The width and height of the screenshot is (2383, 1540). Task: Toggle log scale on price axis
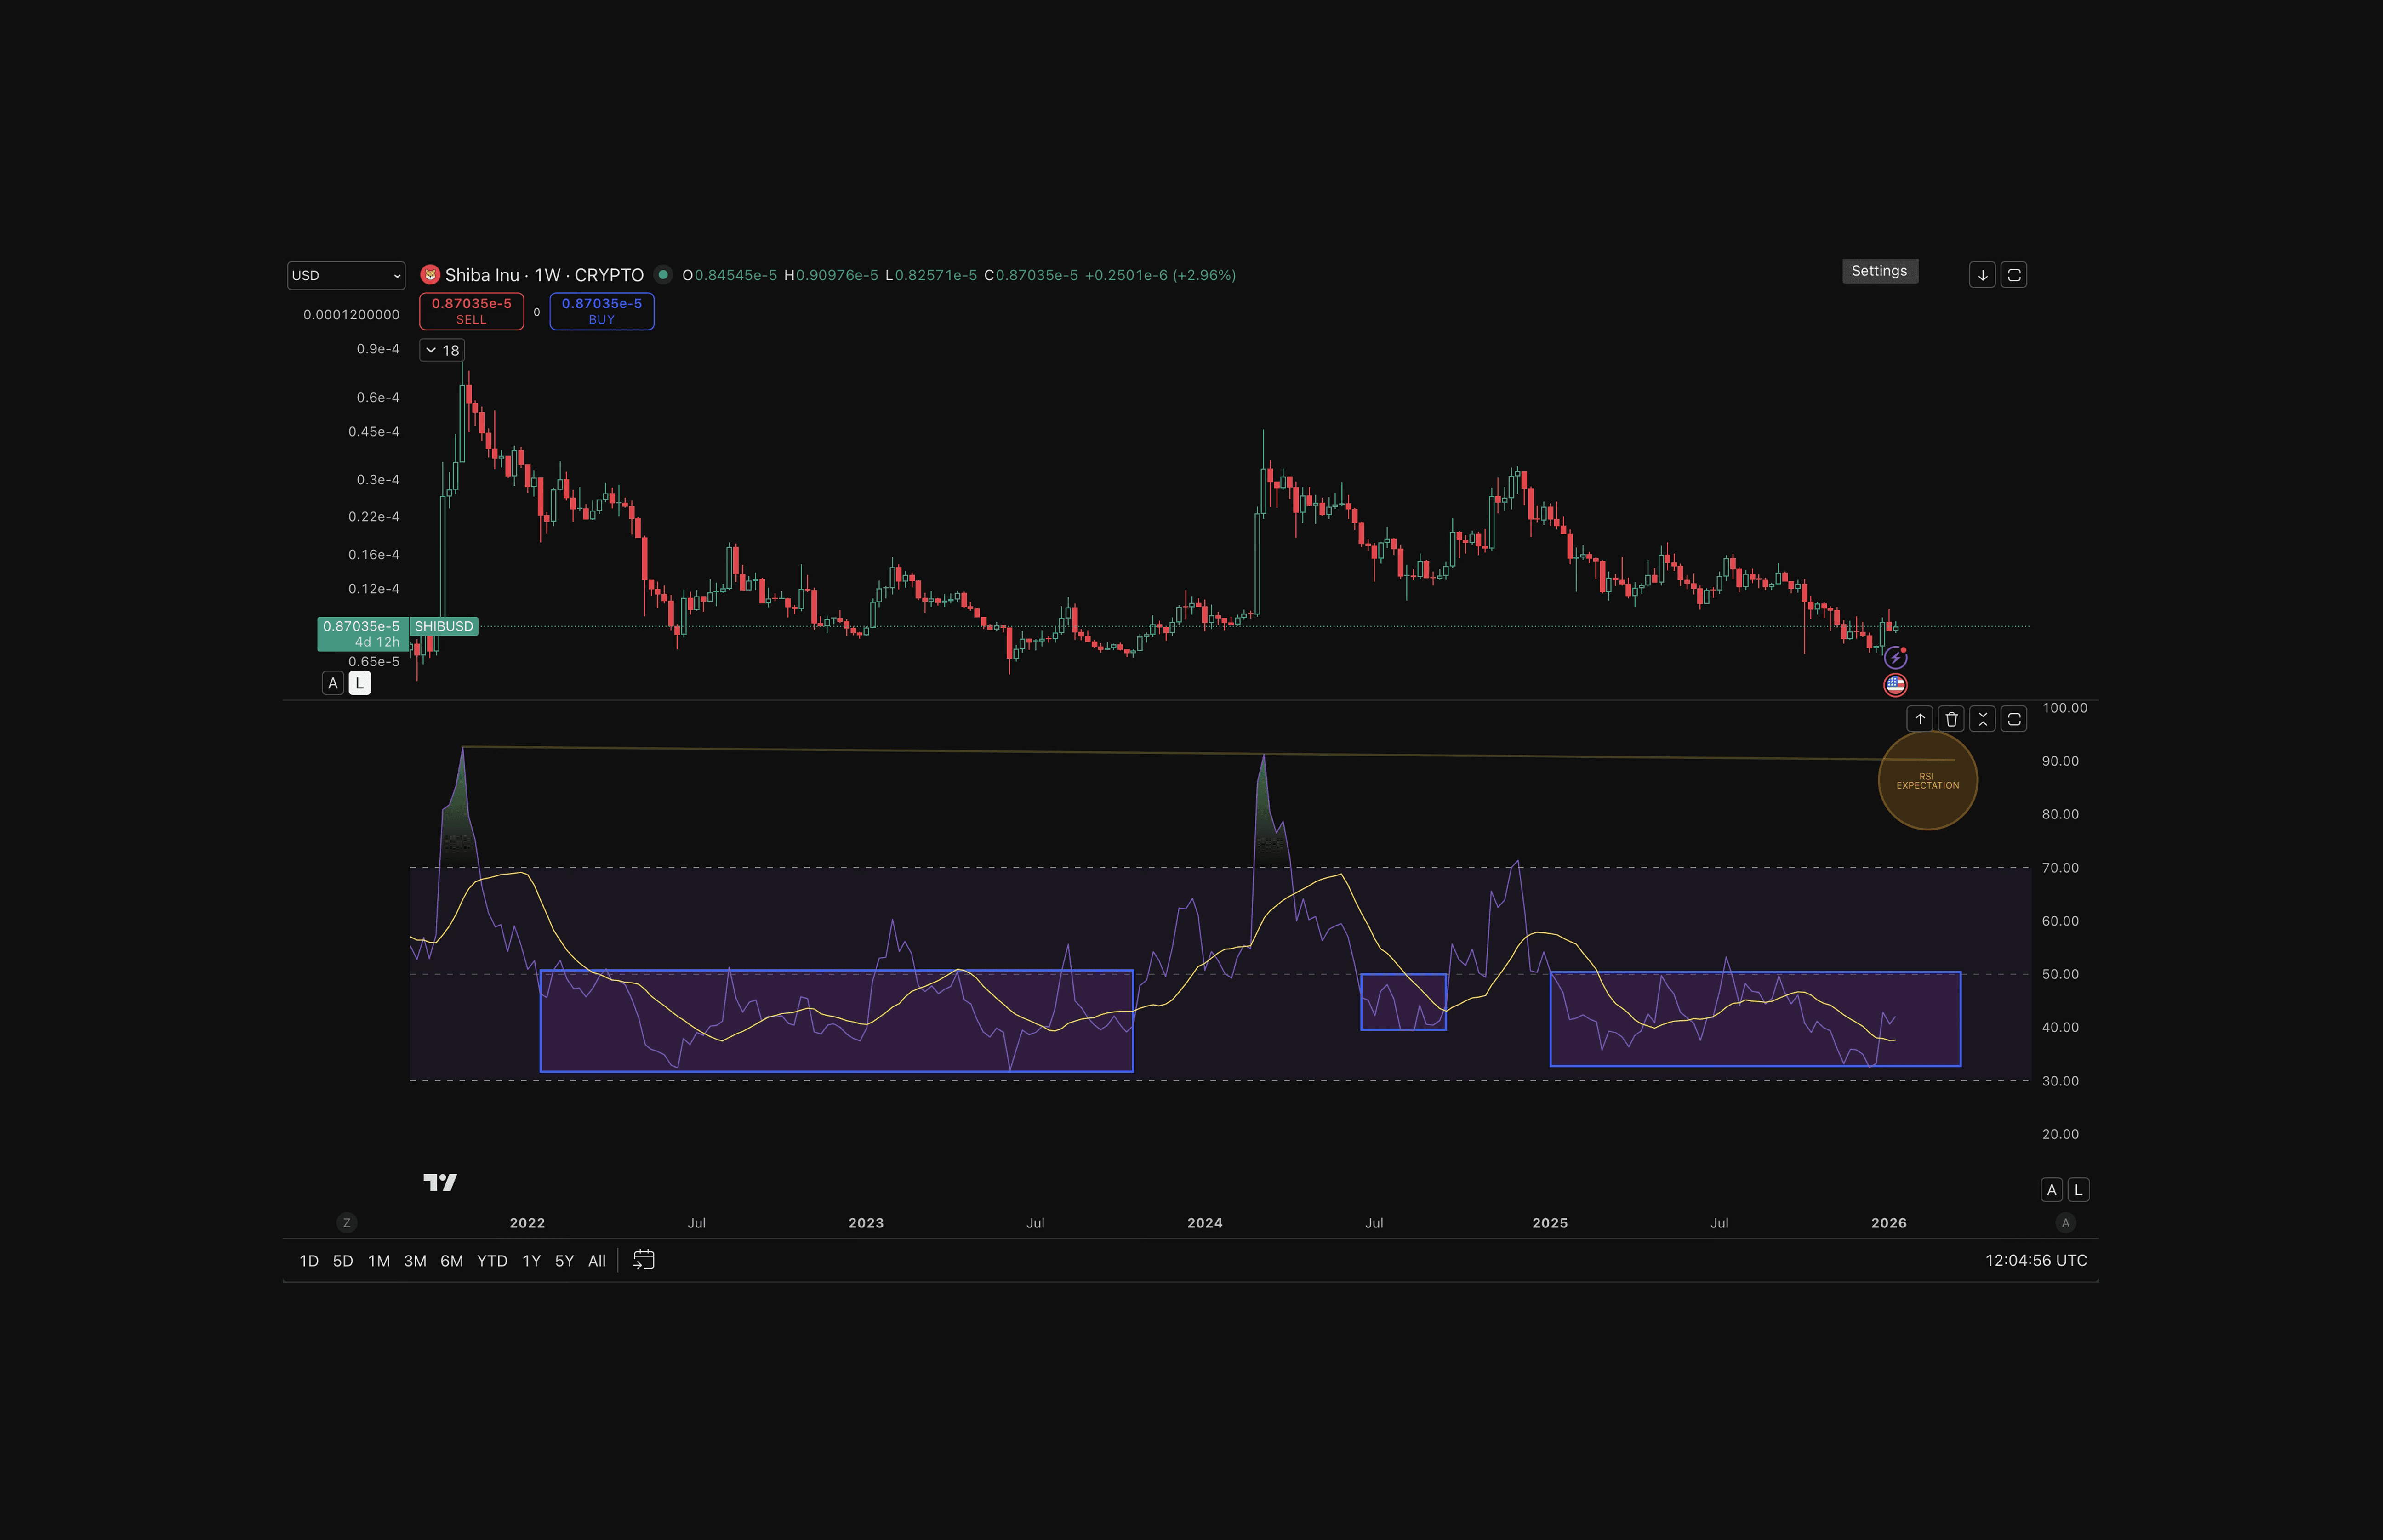click(x=360, y=683)
